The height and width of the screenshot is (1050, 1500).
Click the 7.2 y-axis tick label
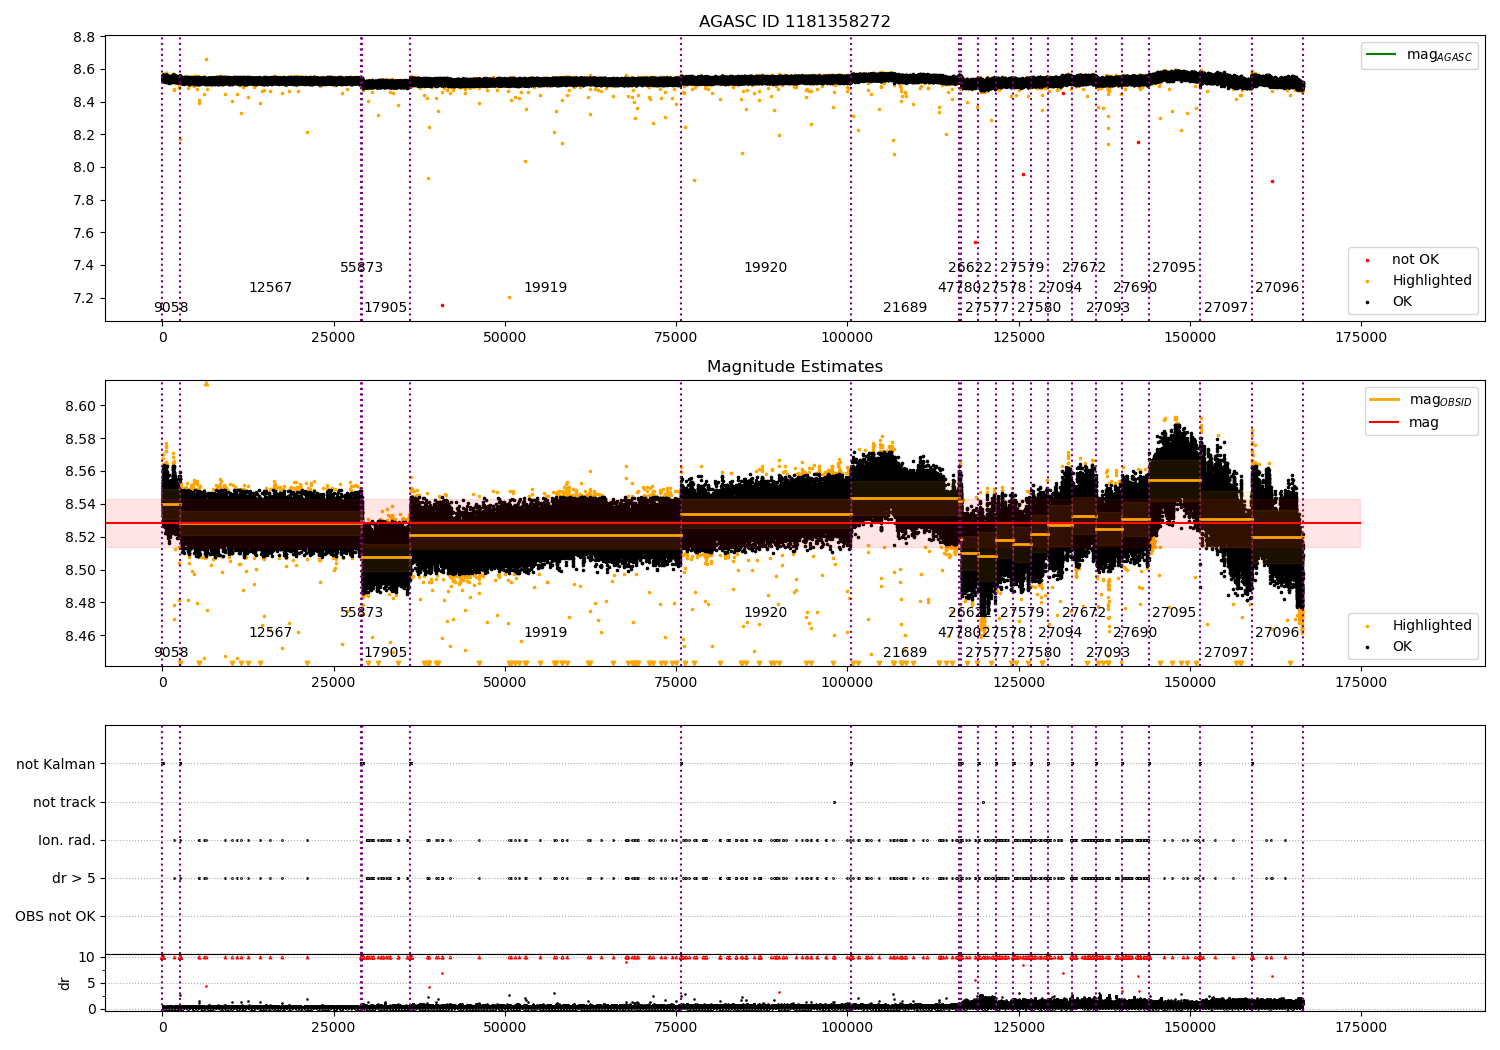(x=85, y=299)
